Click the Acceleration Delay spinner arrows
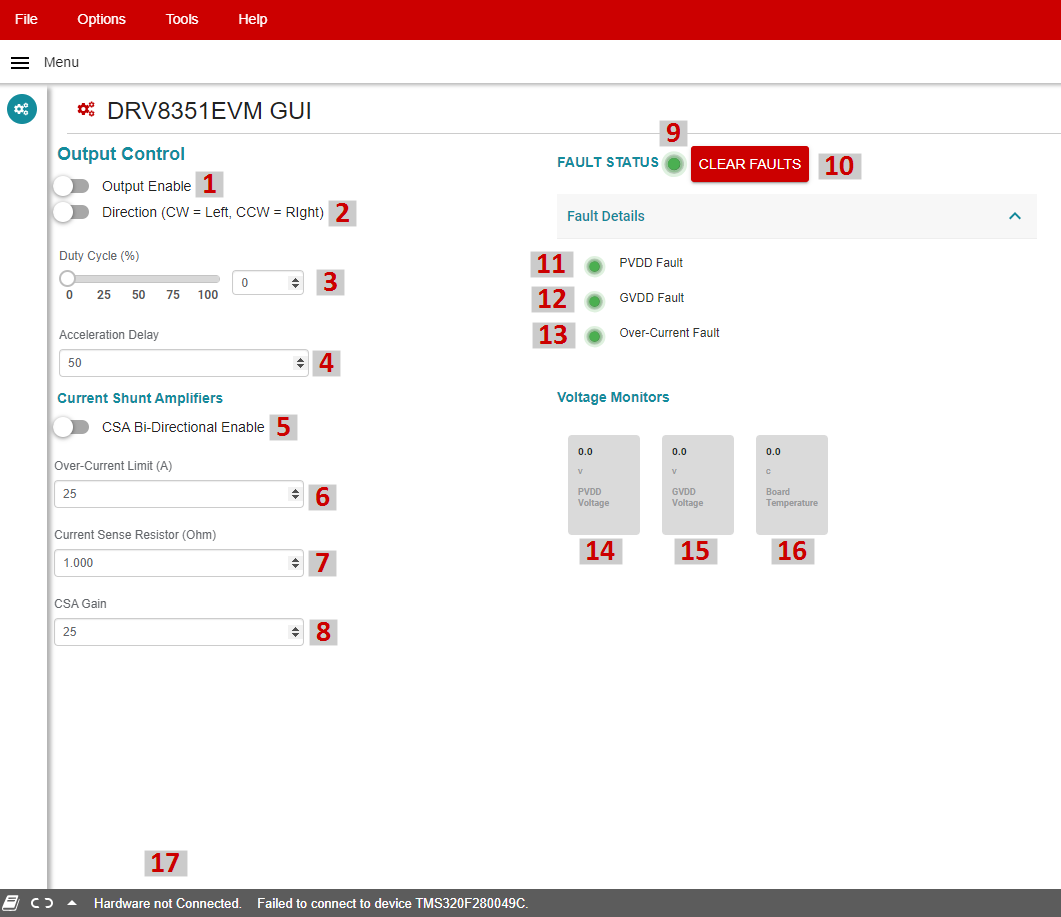 298,363
